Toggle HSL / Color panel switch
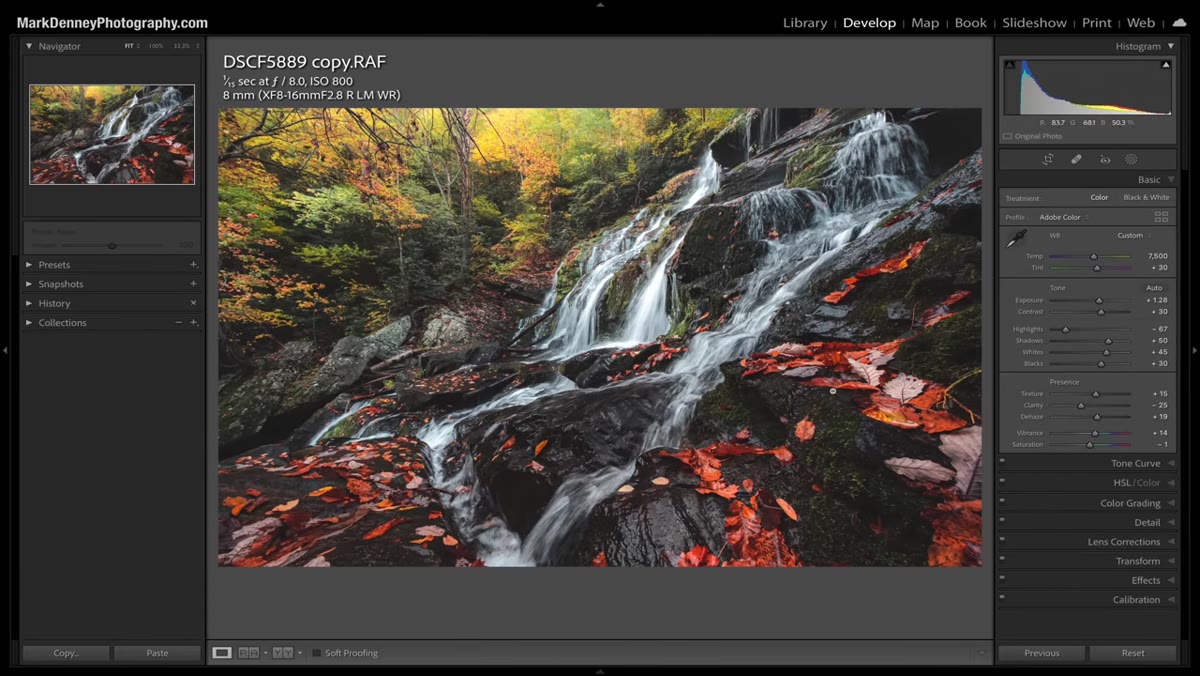1200x676 pixels. coord(1002,480)
